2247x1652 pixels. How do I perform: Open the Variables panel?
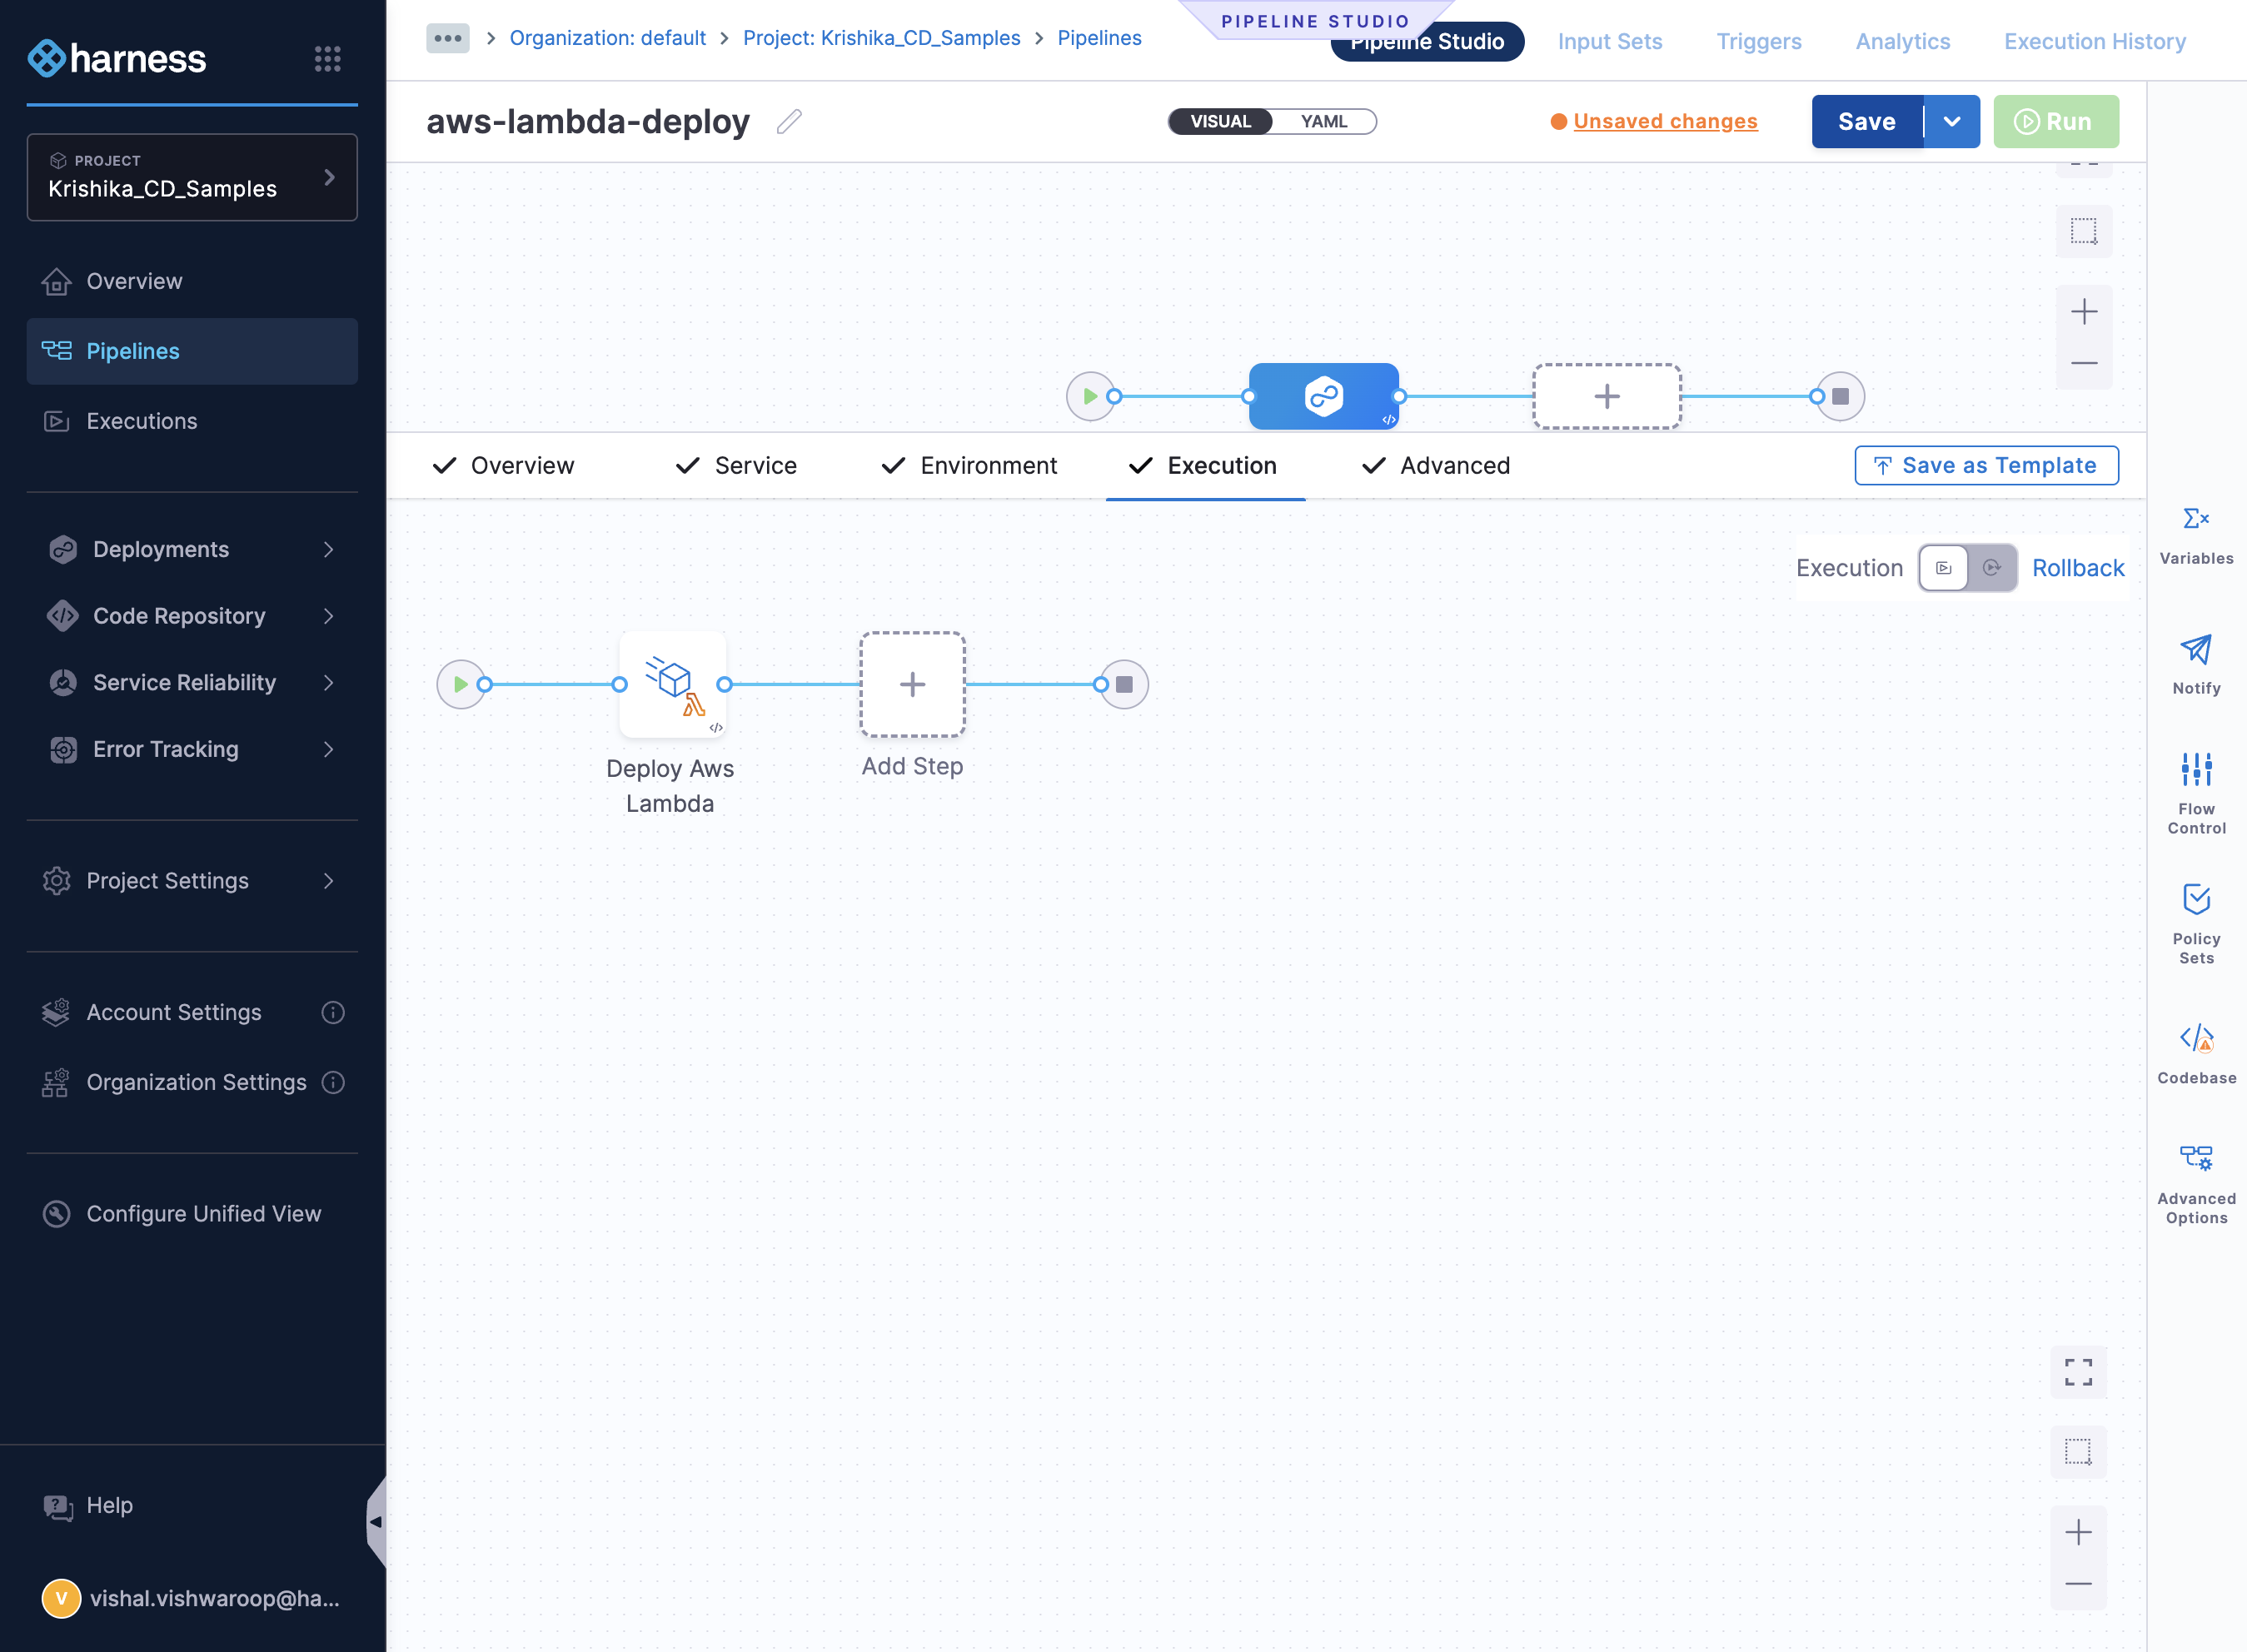pos(2196,535)
